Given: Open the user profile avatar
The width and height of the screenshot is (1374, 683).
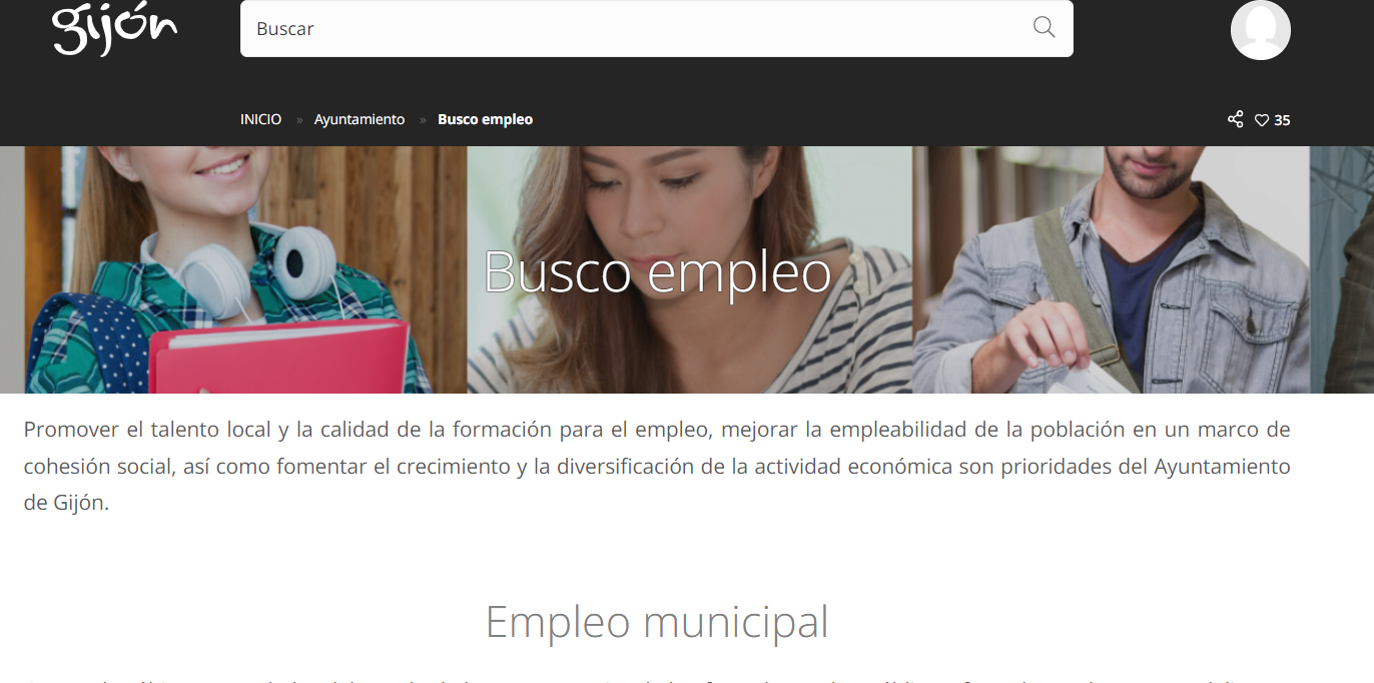Looking at the screenshot, I should tap(1260, 29).
